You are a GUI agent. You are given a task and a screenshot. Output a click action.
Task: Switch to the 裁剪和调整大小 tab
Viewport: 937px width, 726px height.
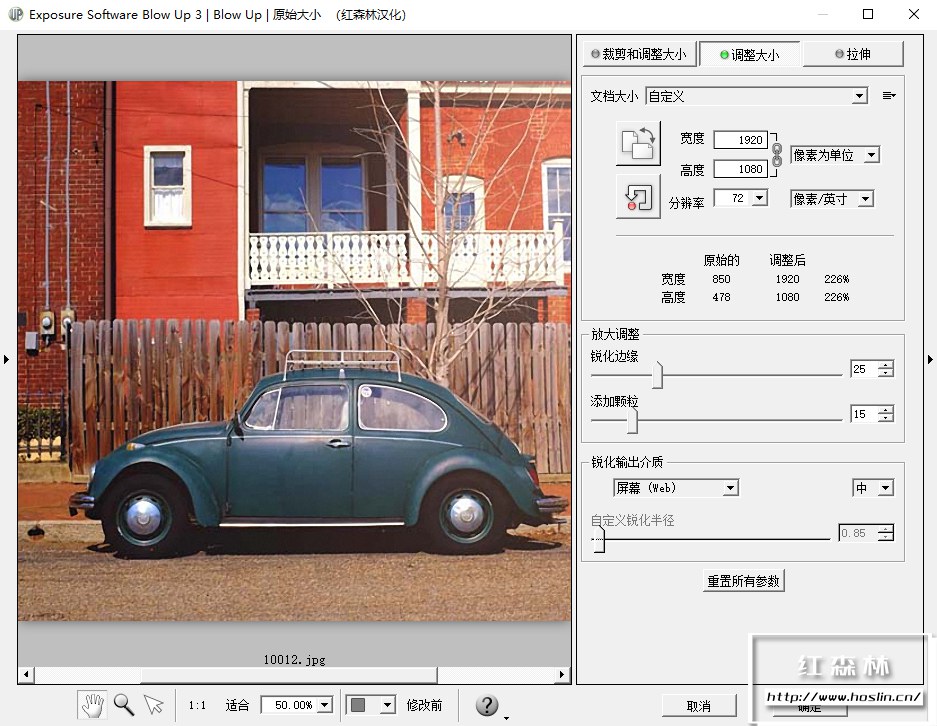click(x=638, y=54)
